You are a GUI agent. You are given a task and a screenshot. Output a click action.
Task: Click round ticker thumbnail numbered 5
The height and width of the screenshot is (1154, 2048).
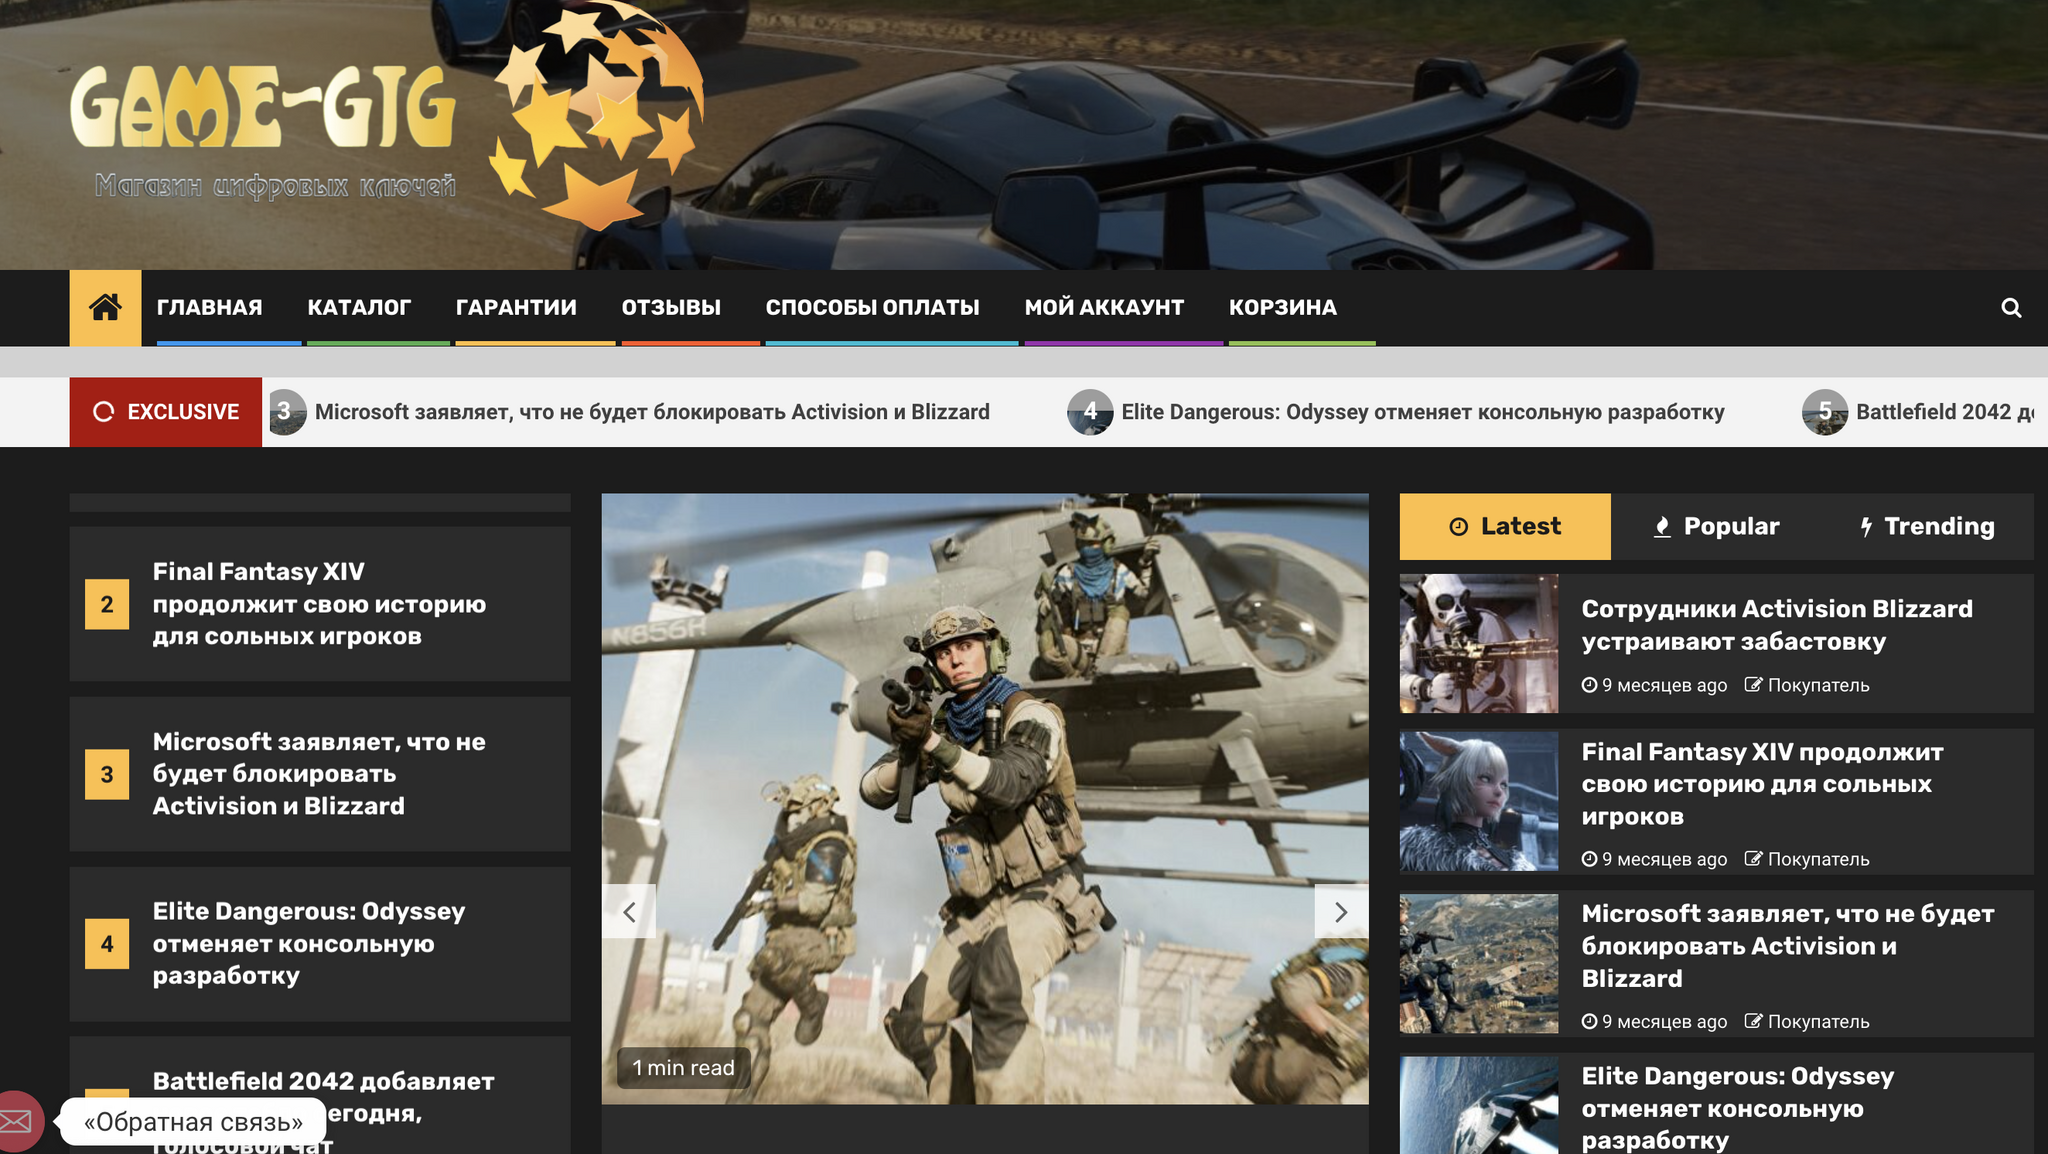(x=1825, y=412)
